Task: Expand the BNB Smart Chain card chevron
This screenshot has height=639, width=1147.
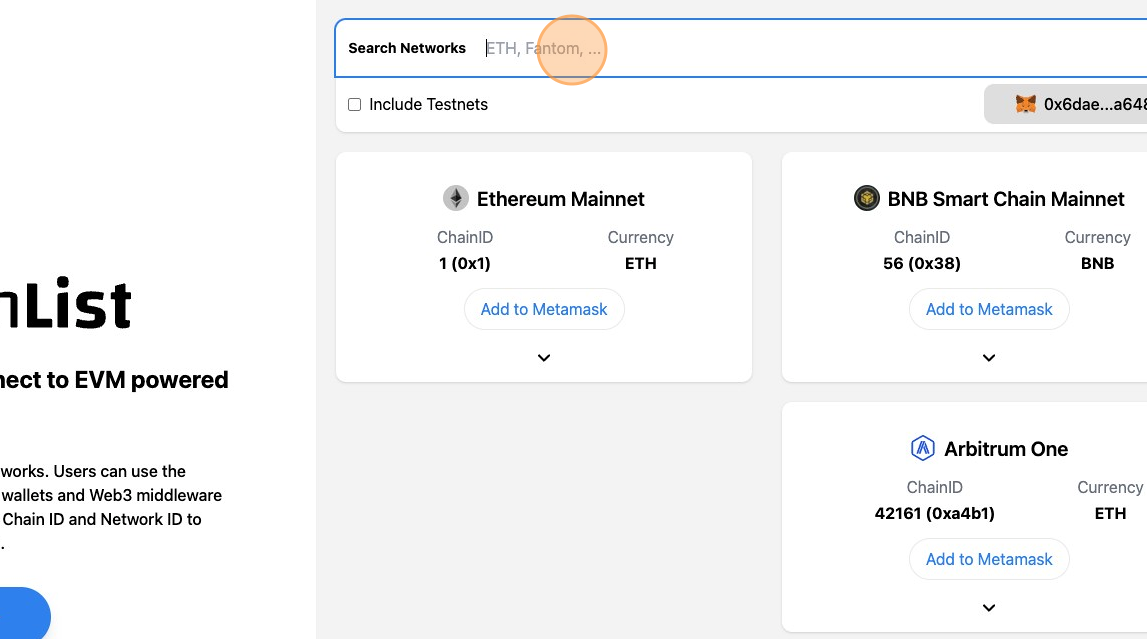Action: coord(989,358)
